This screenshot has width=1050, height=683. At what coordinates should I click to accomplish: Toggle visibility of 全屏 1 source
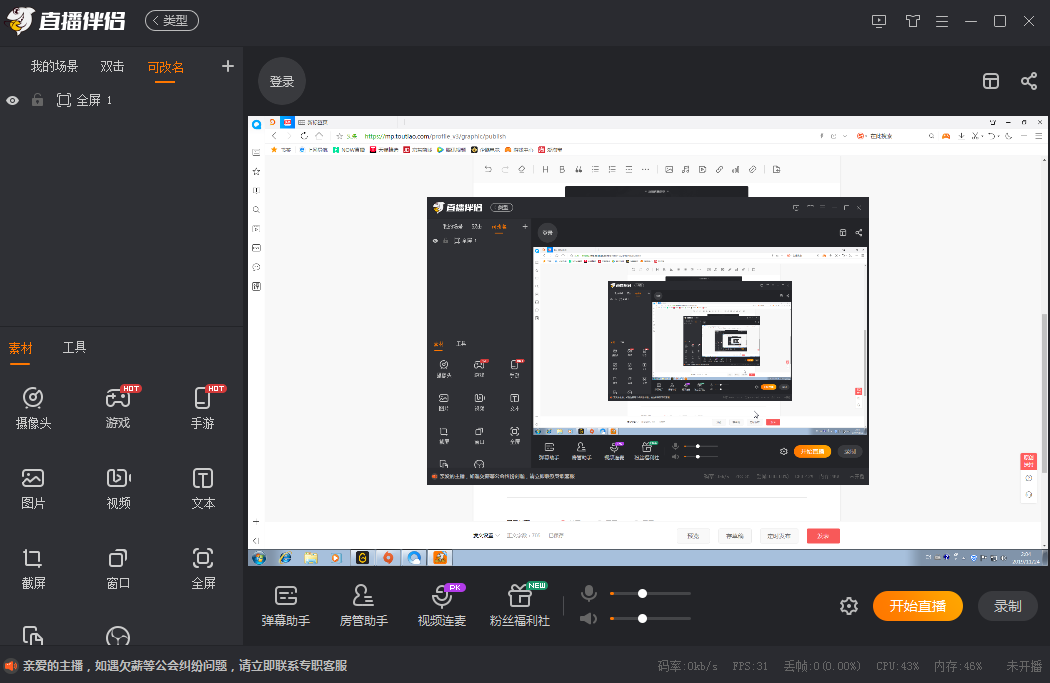[13, 100]
